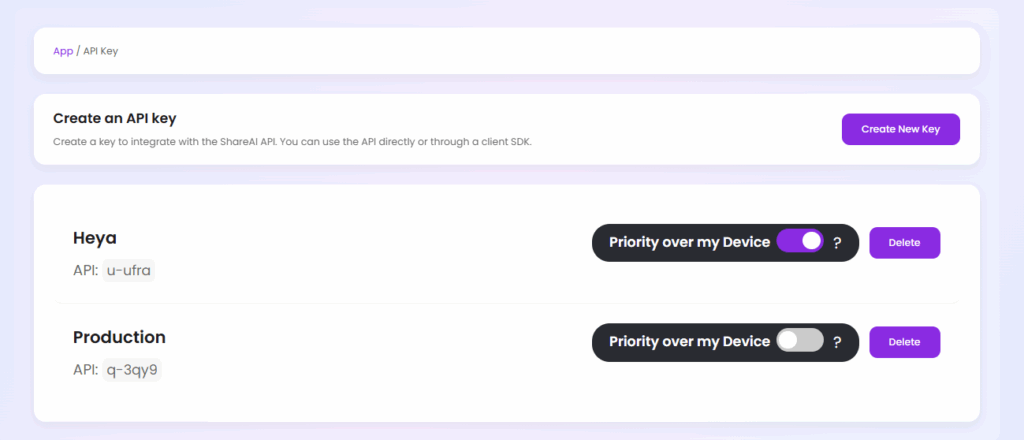This screenshot has height=440, width=1024.
Task: Click the breadcrumb slash separator
Action: tap(78, 51)
